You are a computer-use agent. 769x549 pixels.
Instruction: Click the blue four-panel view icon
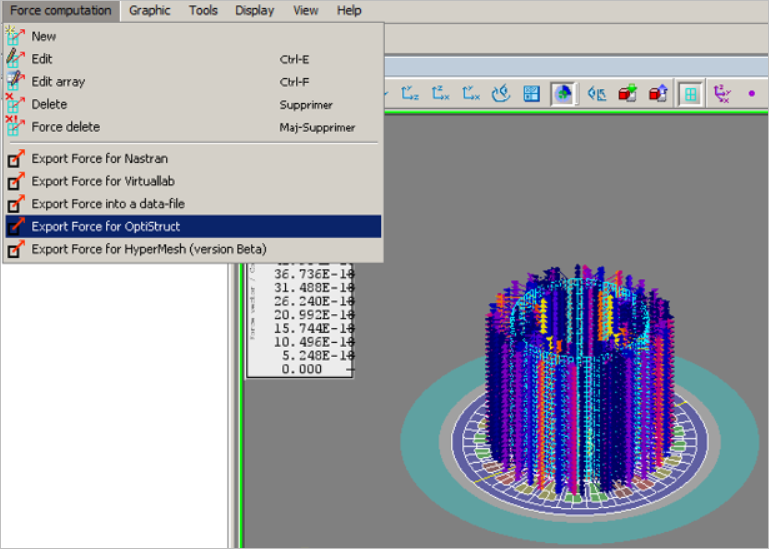[532, 94]
